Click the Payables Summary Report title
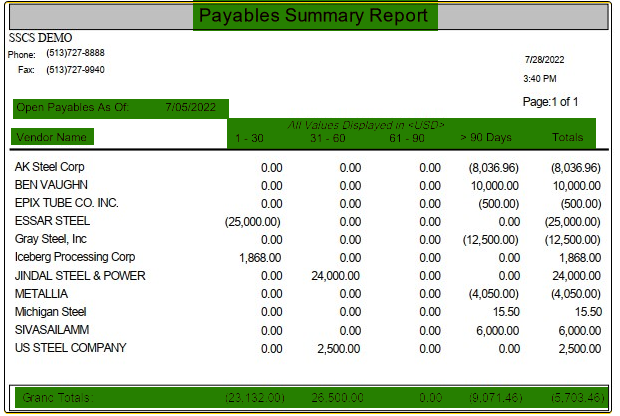620x416 pixels. tap(313, 16)
